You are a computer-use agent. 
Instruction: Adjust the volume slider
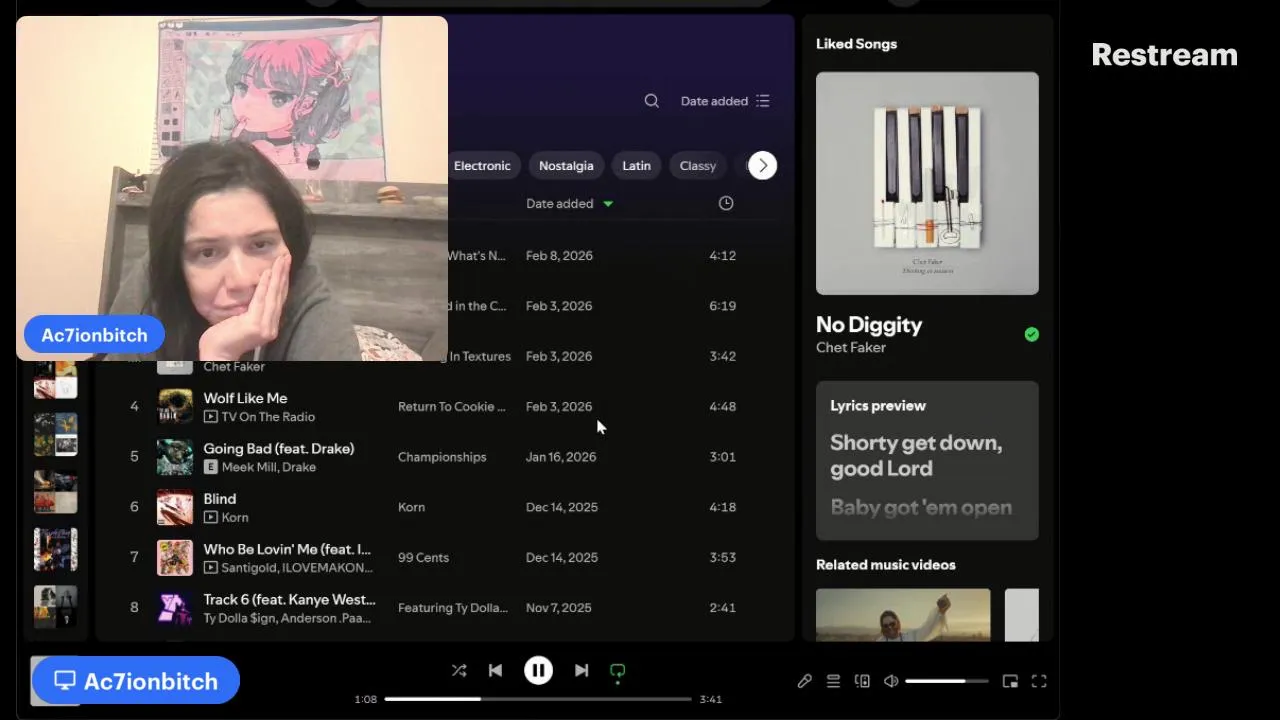point(946,681)
